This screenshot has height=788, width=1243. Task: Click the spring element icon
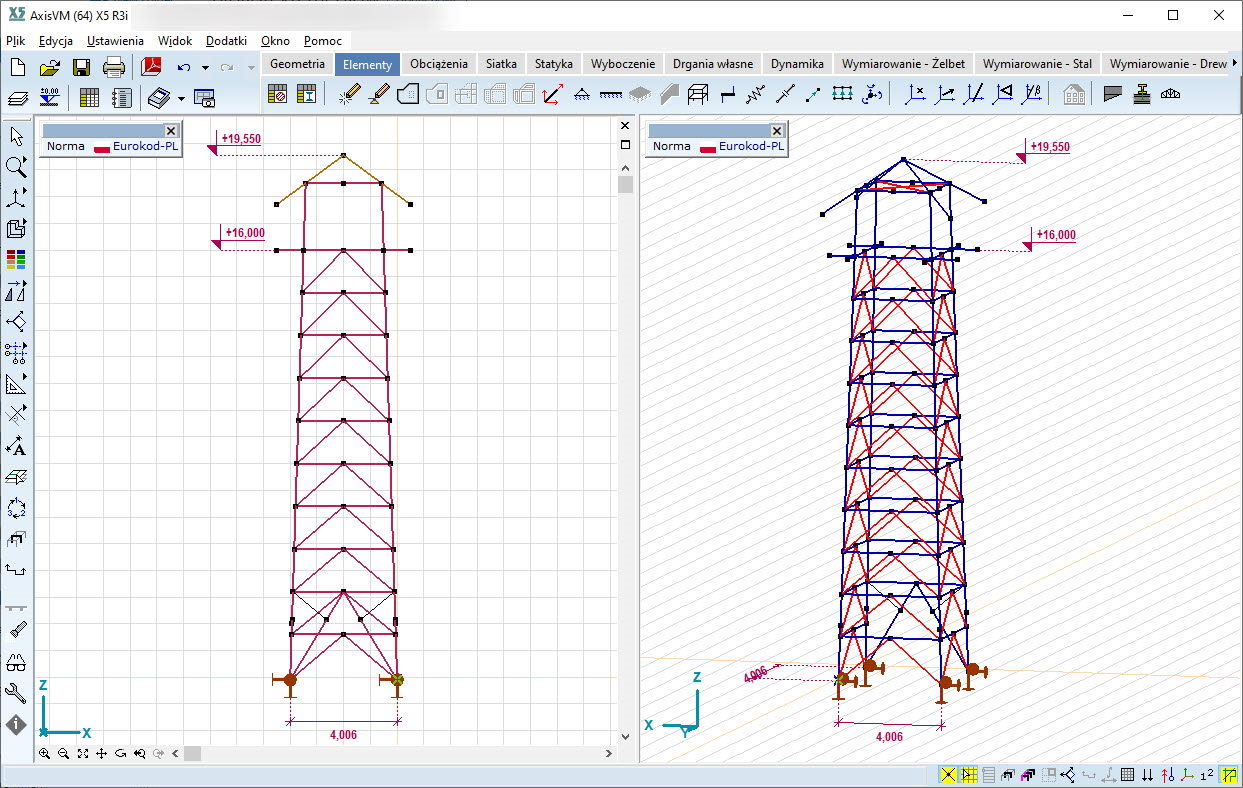[x=756, y=95]
